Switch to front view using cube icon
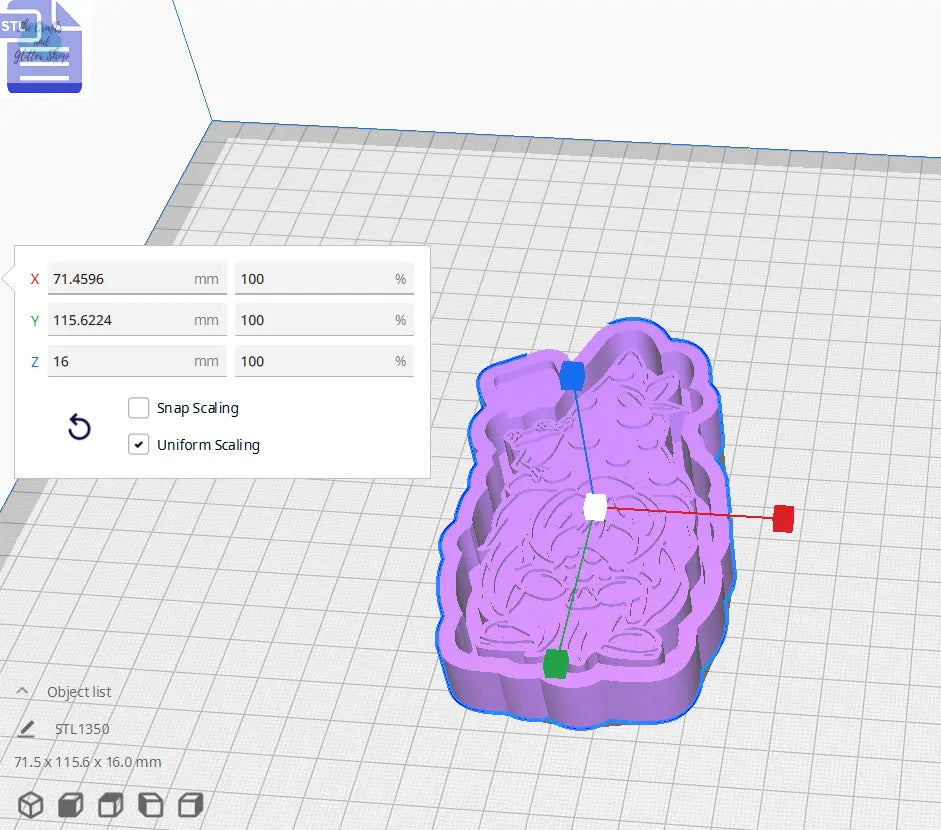The width and height of the screenshot is (941, 830). [x=68, y=803]
